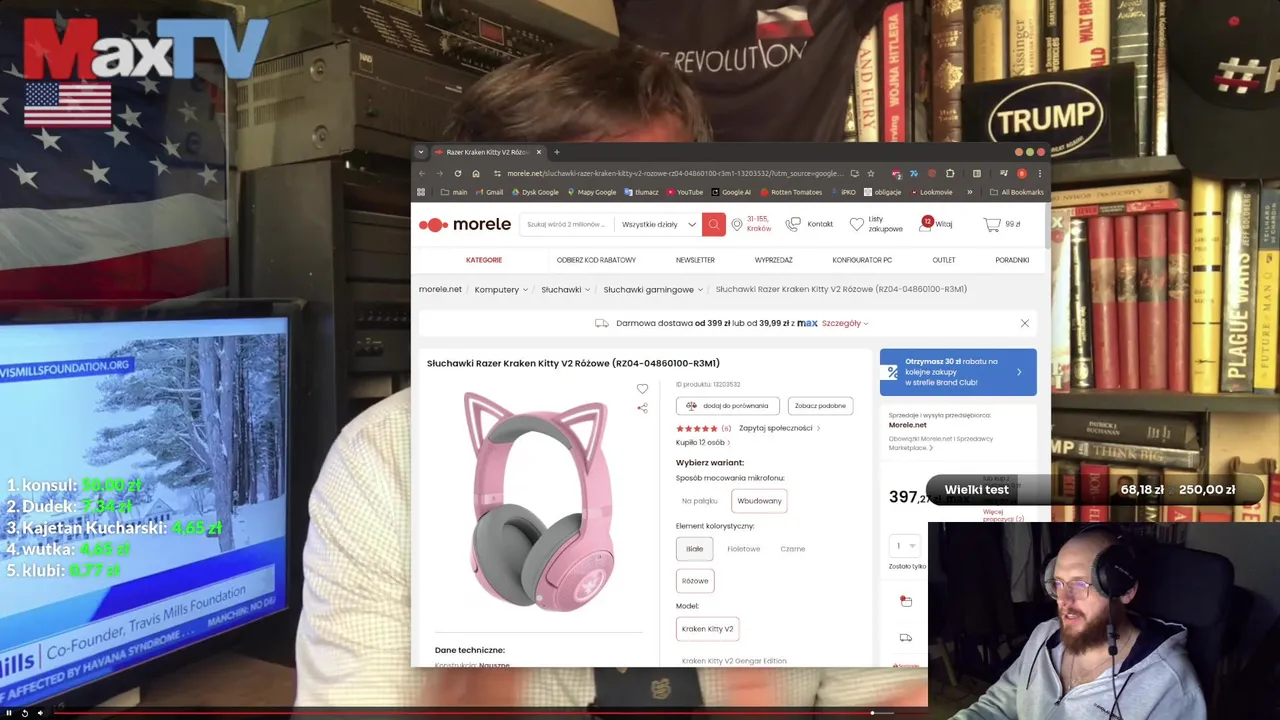Open the Wszystkie działy dropdown

(x=657, y=224)
